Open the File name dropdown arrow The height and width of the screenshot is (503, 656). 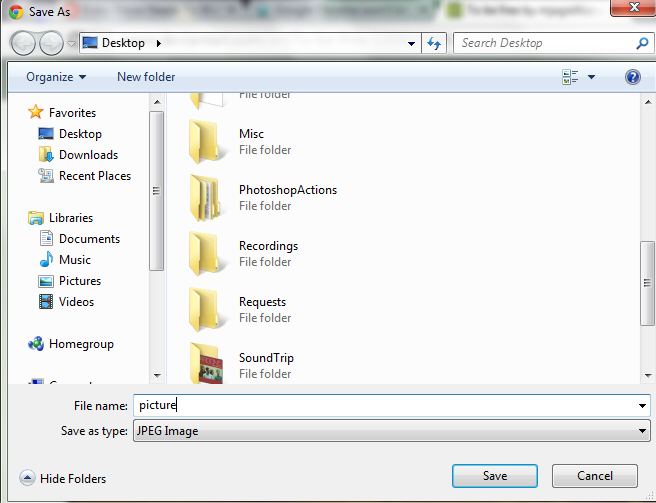point(642,405)
